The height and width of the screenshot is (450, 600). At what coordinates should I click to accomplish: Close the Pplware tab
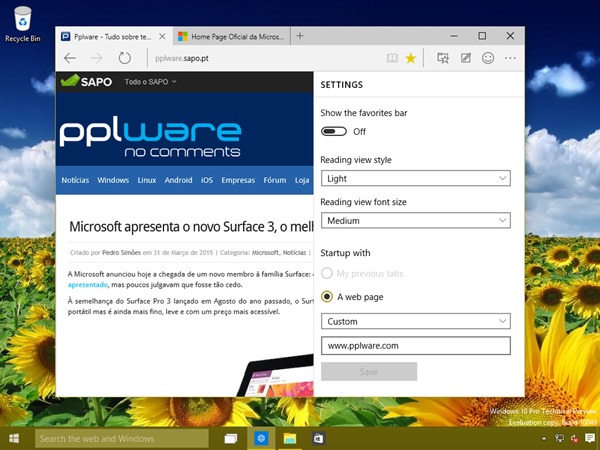click(x=162, y=36)
